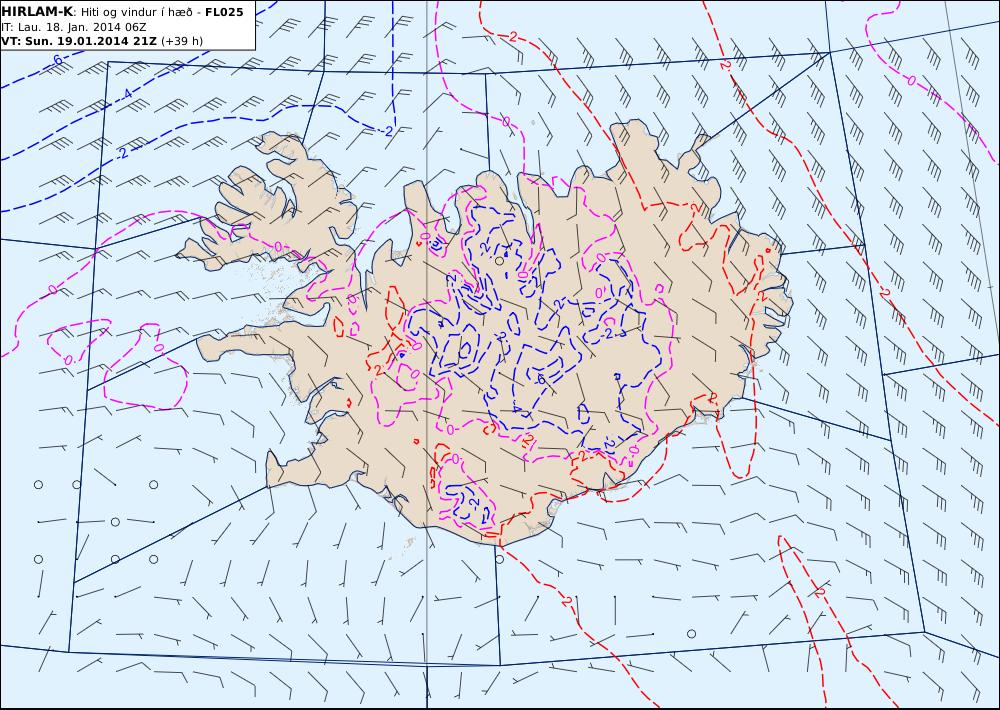Select the red 2 label offshore directly south of Iceland

[x=566, y=600]
